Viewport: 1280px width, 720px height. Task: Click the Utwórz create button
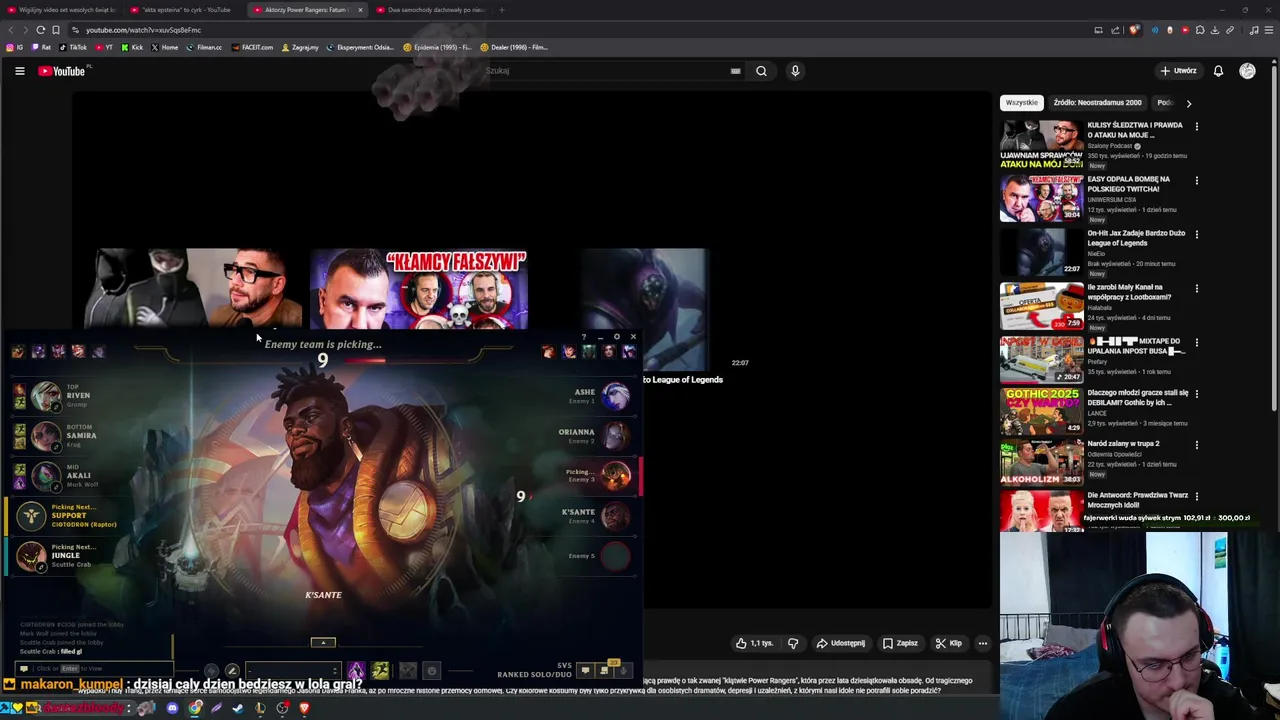[1178, 71]
